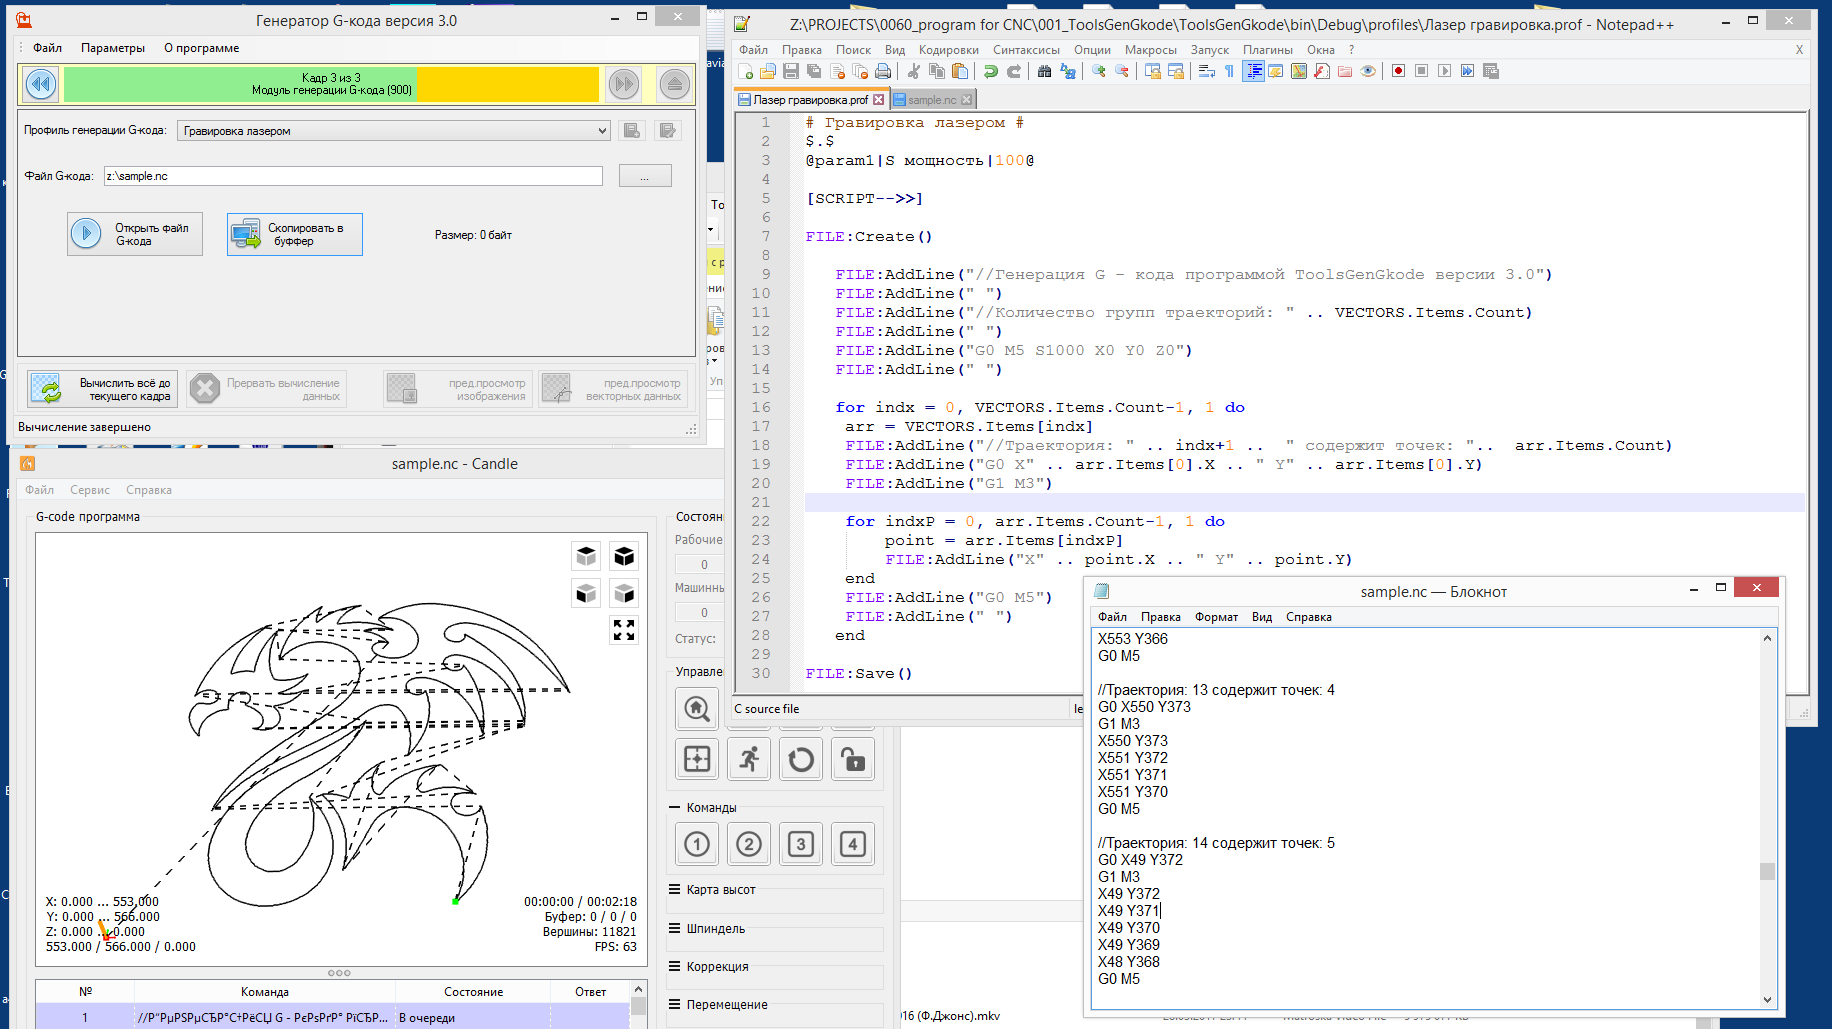
Task: Click the G-code file path field
Action: [x=353, y=176]
